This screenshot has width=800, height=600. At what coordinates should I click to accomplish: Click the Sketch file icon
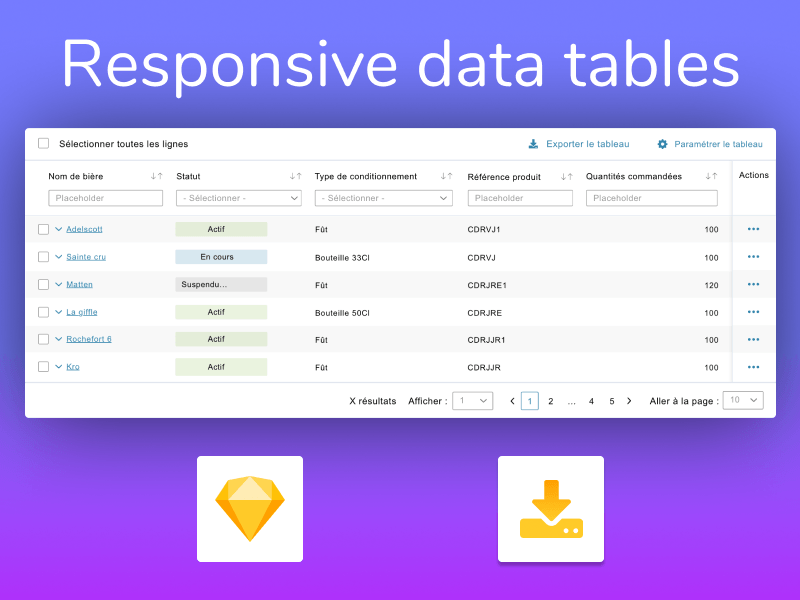coord(249,508)
